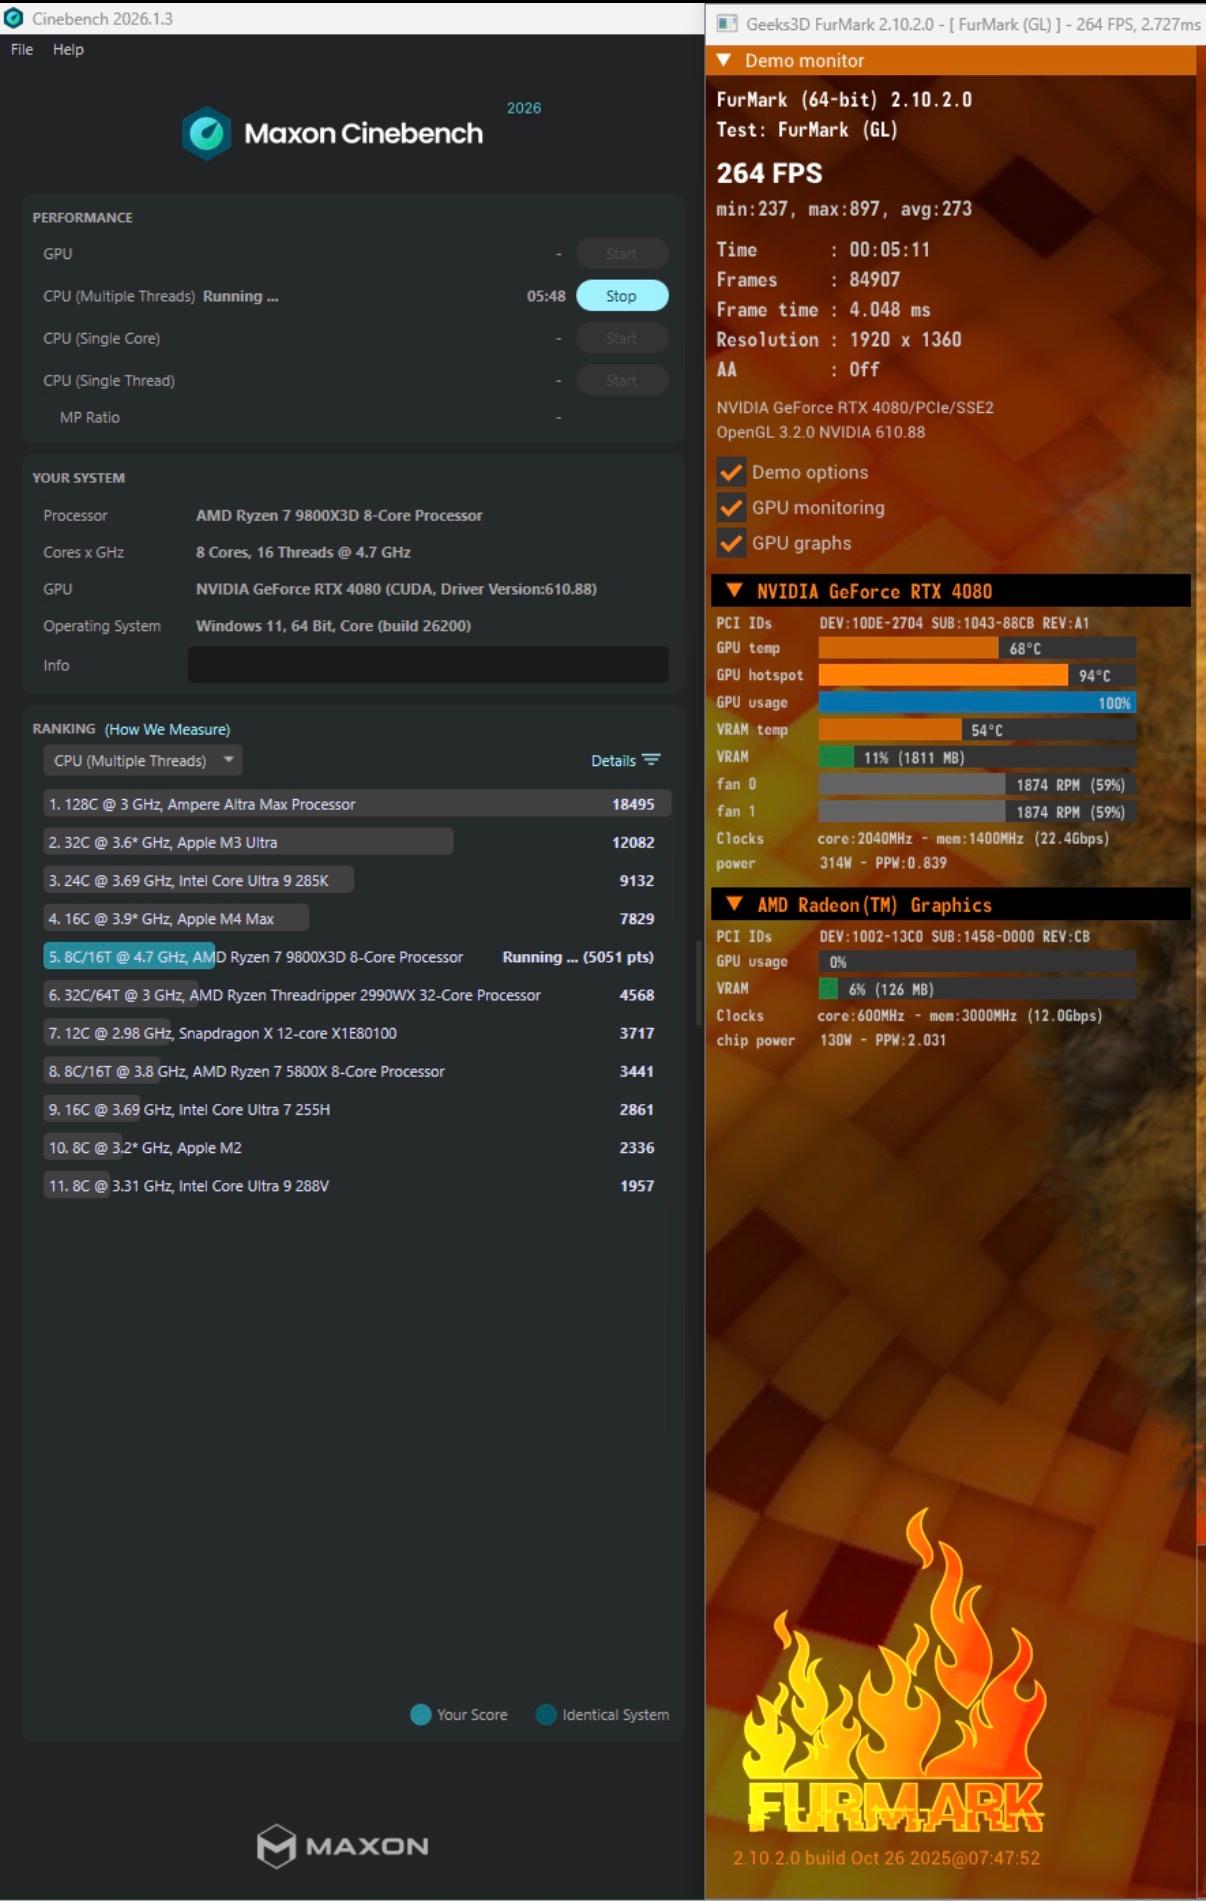The image size is (1206, 1901).
Task: Click the MP Ratio label
Action: pyautogui.click(x=90, y=417)
